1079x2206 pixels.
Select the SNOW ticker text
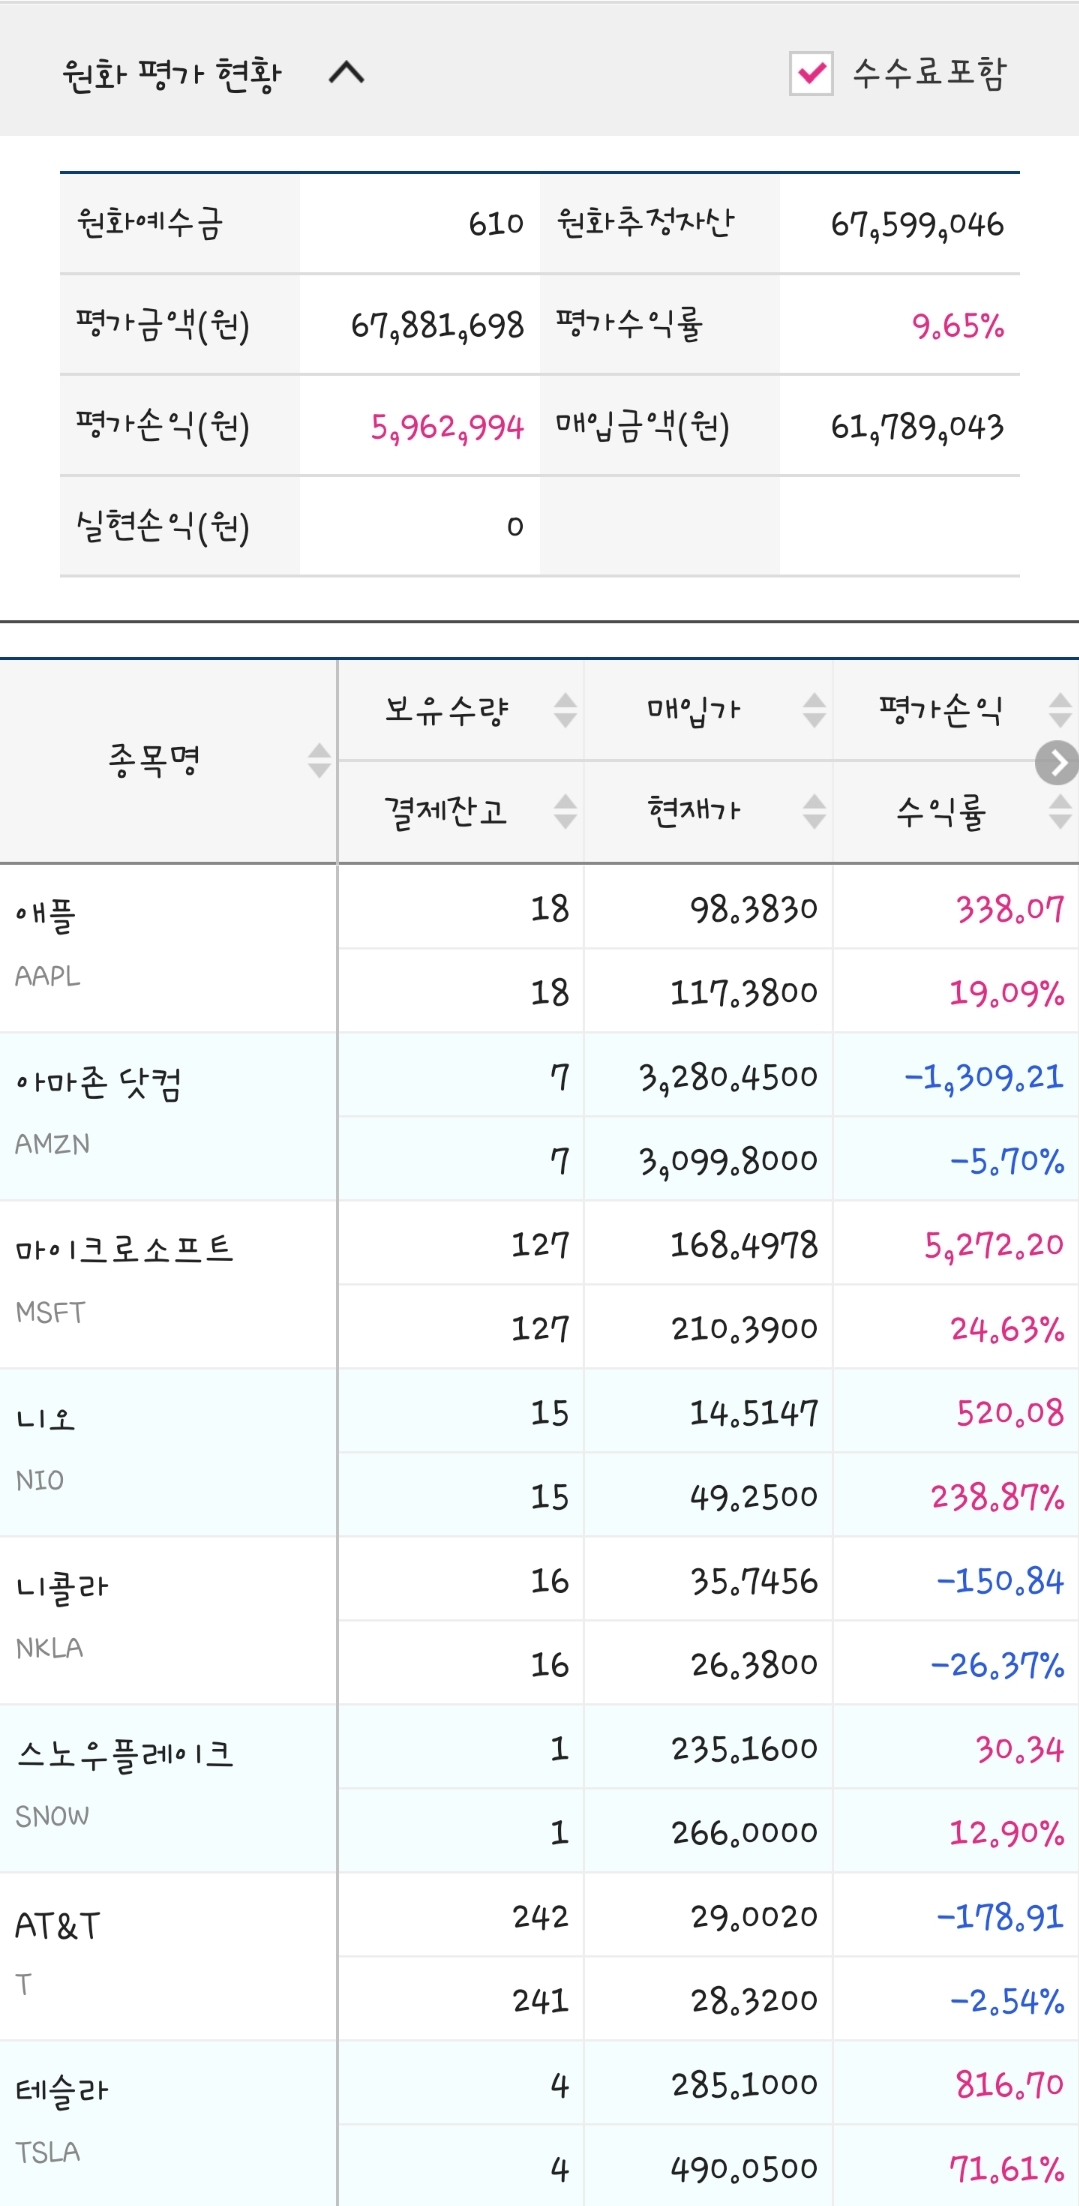(52, 1816)
